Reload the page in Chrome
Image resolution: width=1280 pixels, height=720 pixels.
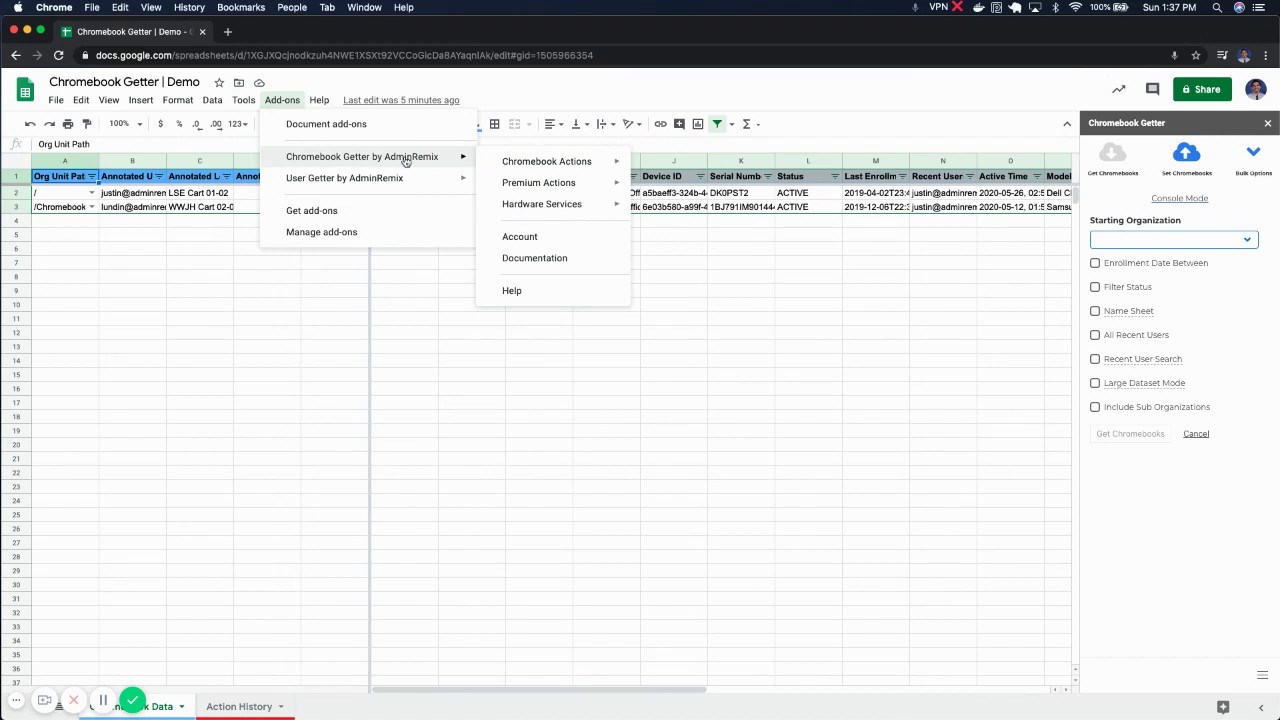[x=59, y=55]
